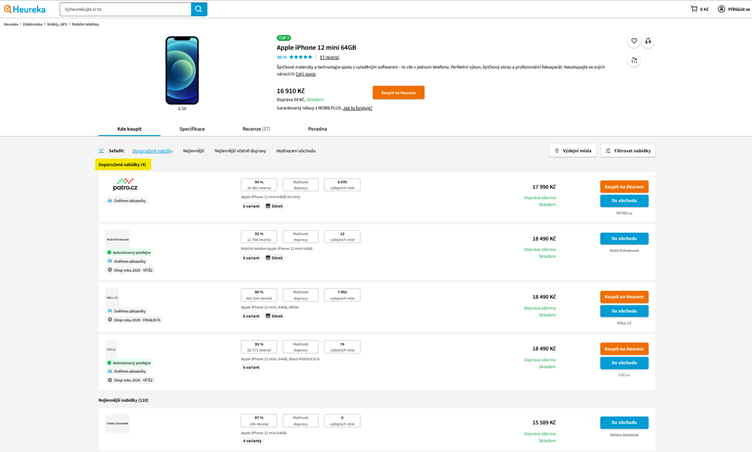Click Koupit na Heurece in Patro.cz offer
The image size is (752, 452).
624,187
